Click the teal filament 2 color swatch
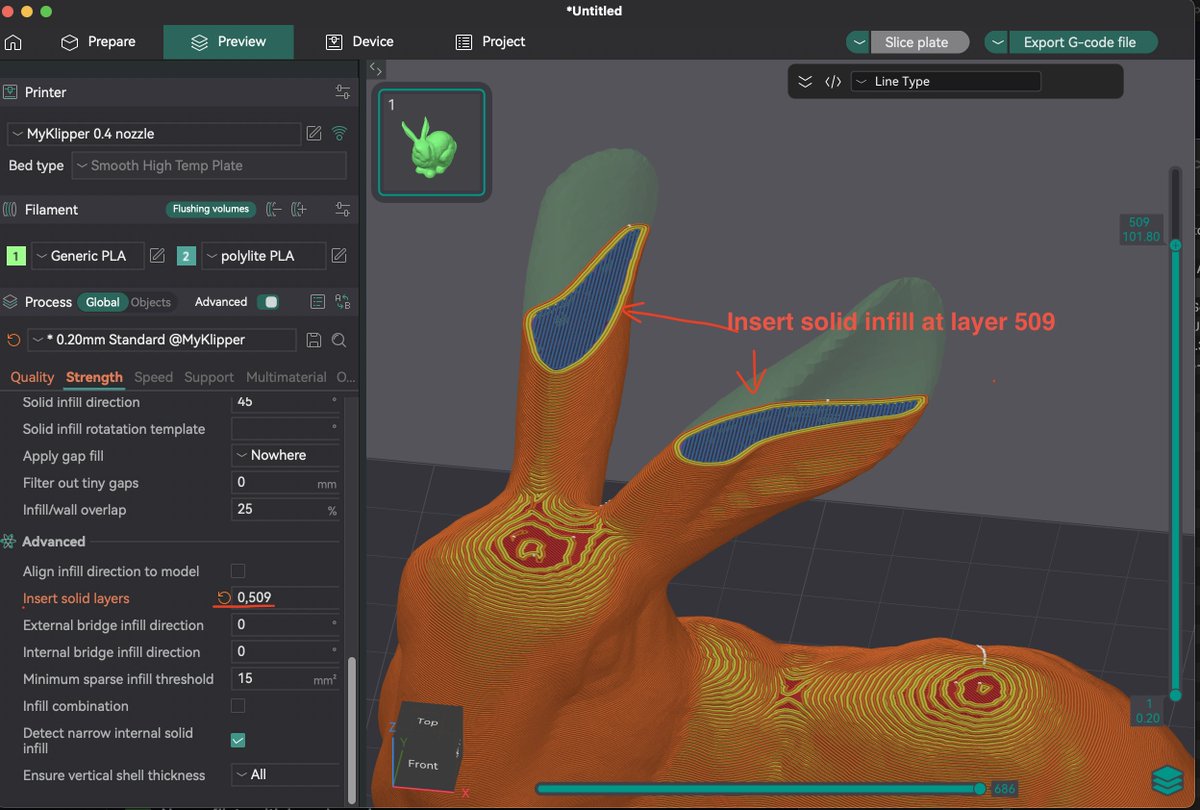 coord(186,256)
